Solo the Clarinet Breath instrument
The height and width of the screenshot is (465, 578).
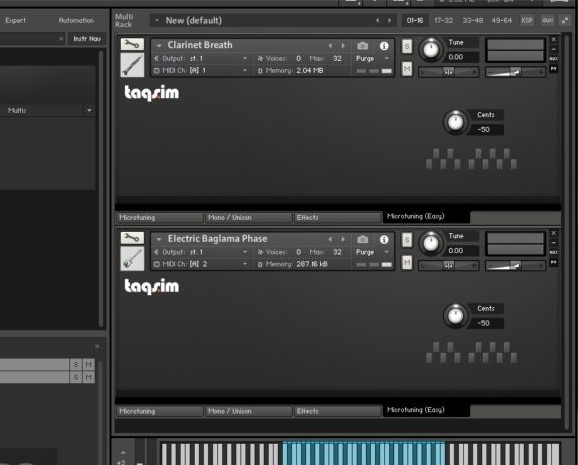click(x=407, y=46)
